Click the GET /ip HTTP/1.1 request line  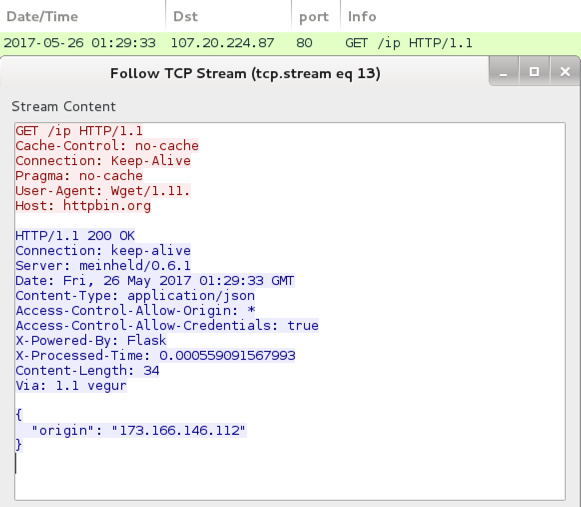[x=79, y=131]
